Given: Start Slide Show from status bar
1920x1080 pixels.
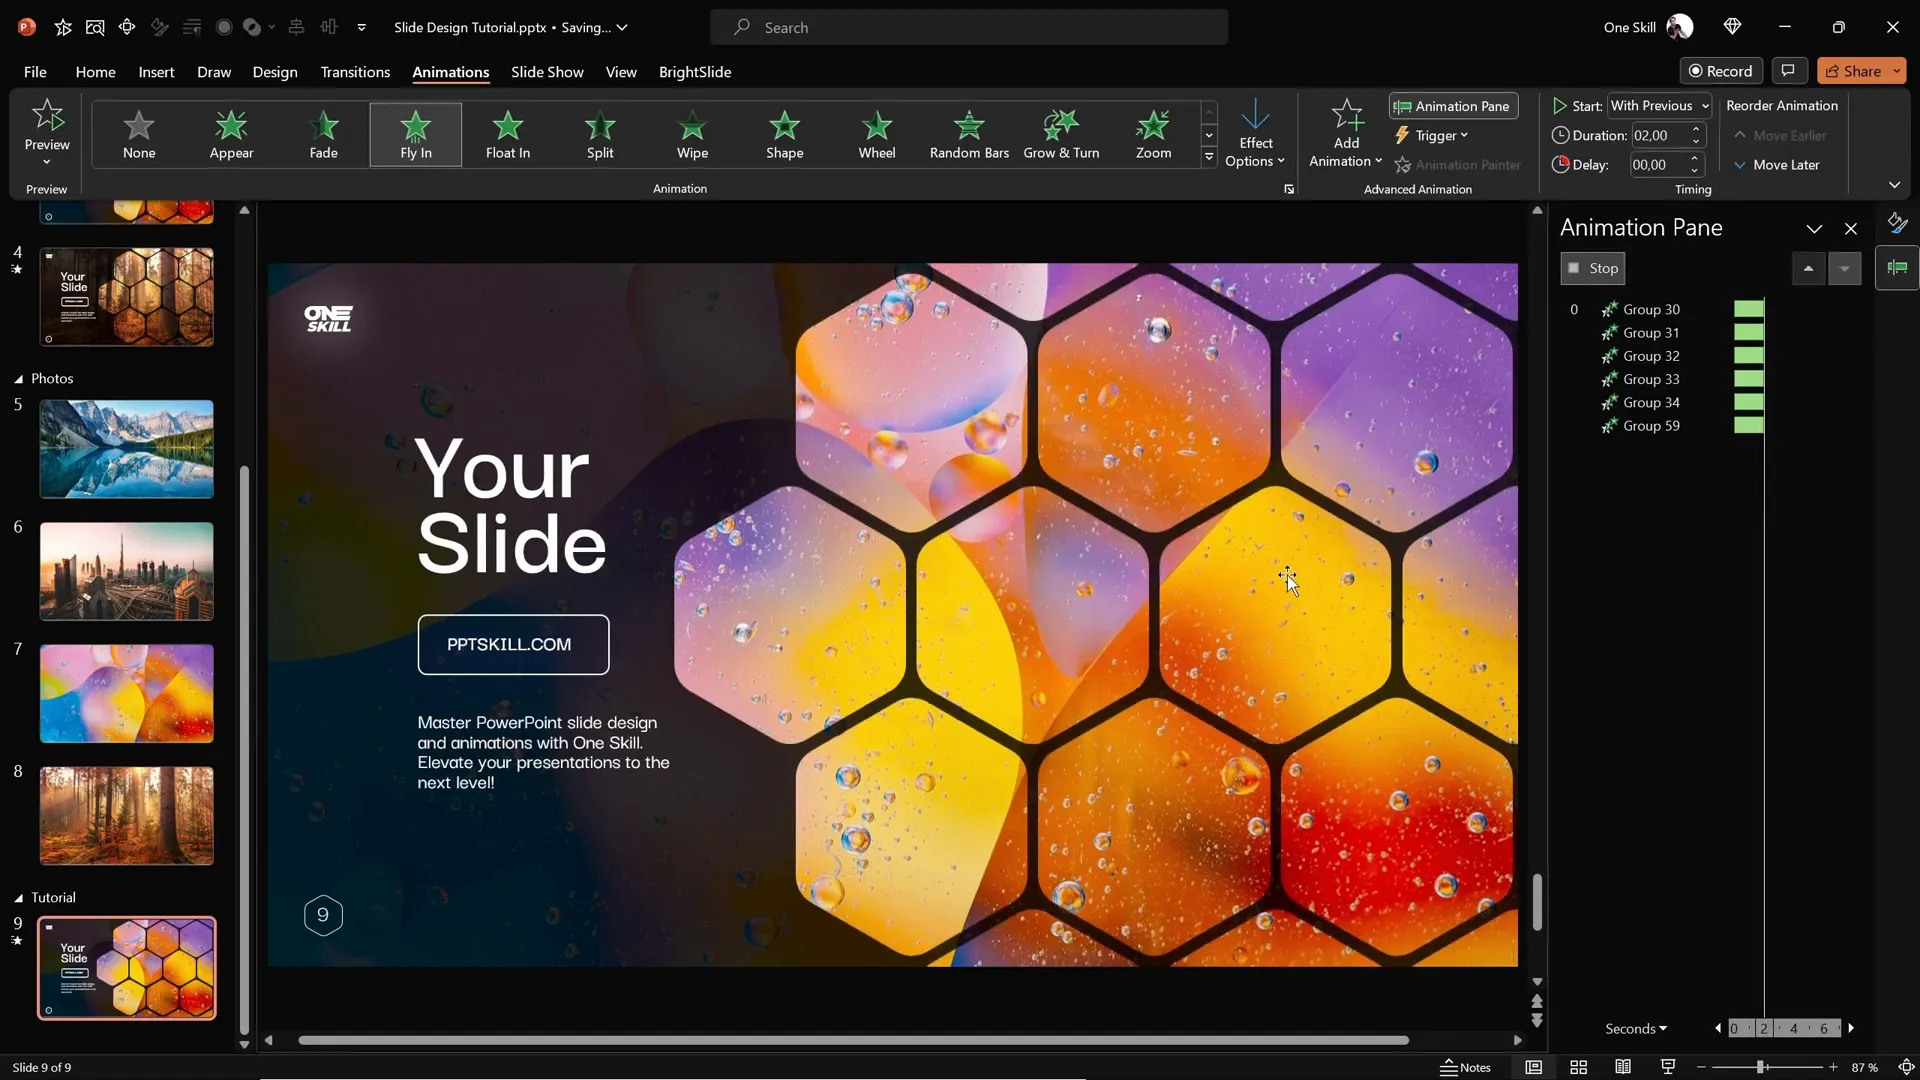Looking at the screenshot, I should pyautogui.click(x=1666, y=1067).
